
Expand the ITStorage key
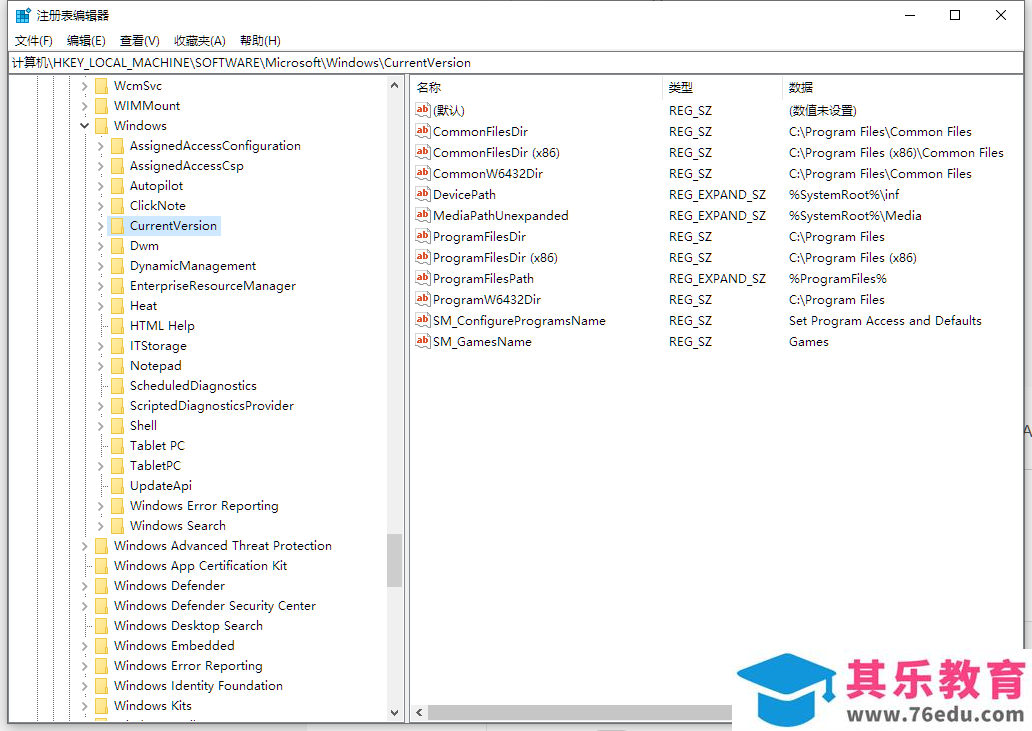(100, 345)
